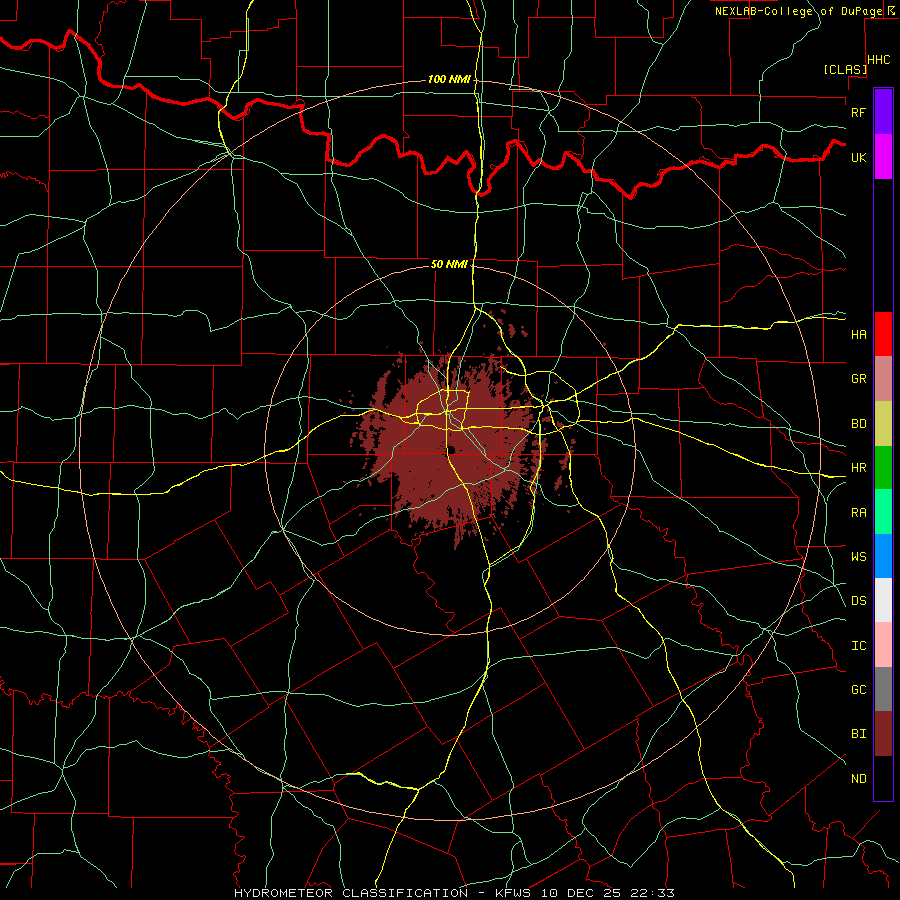Image resolution: width=900 pixels, height=900 pixels.
Task: Click the HYDROMETEOR CLASSIFICATION title text
Action: coord(351,893)
